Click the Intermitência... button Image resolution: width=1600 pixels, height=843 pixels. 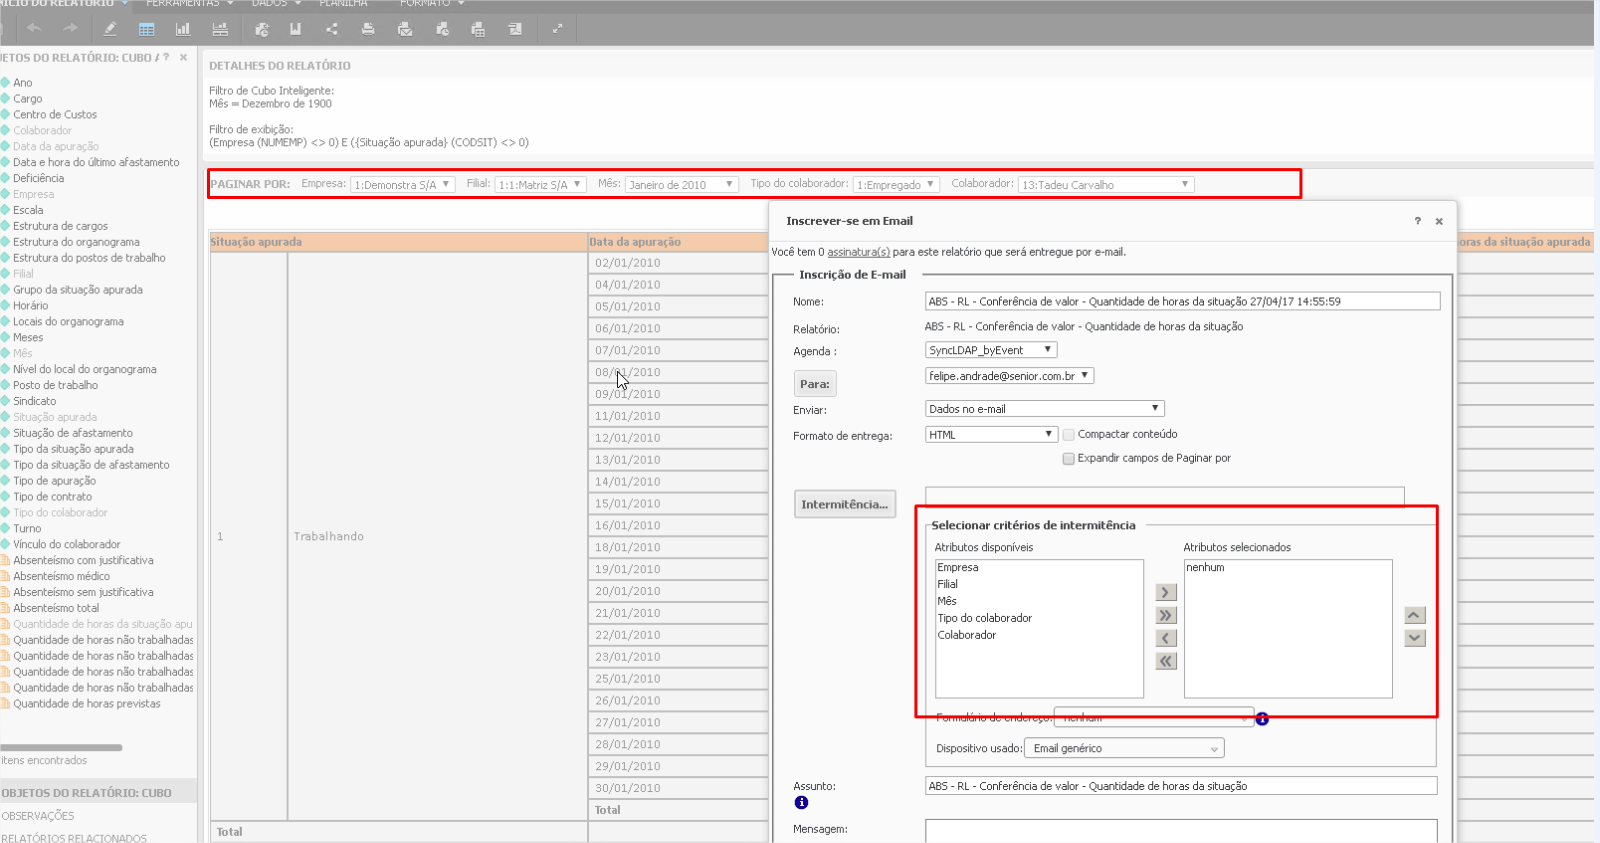(844, 505)
